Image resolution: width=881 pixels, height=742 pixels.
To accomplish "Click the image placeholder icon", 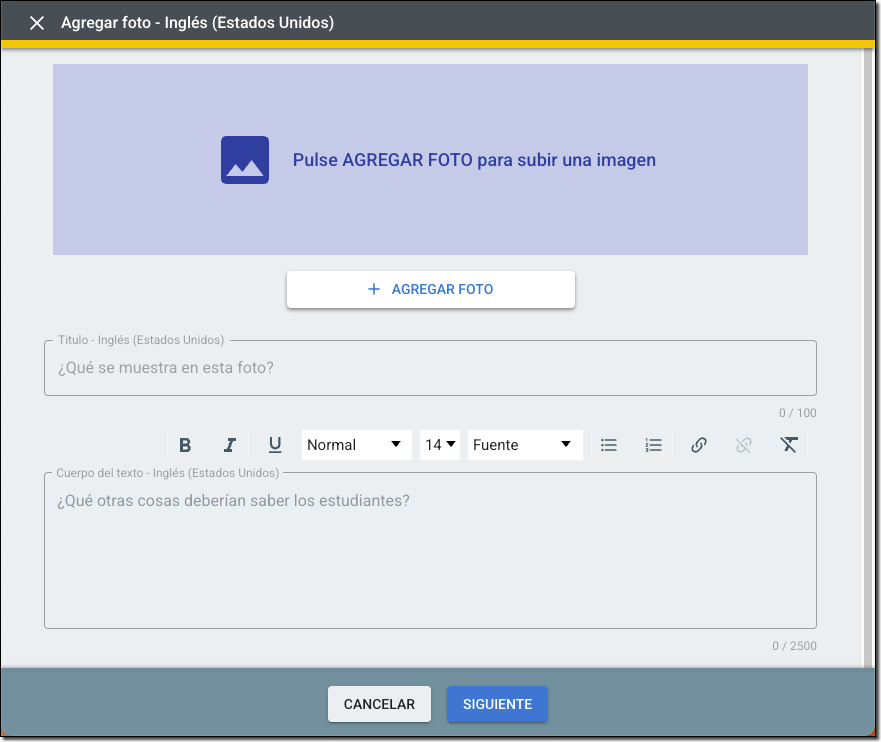I will (x=245, y=160).
